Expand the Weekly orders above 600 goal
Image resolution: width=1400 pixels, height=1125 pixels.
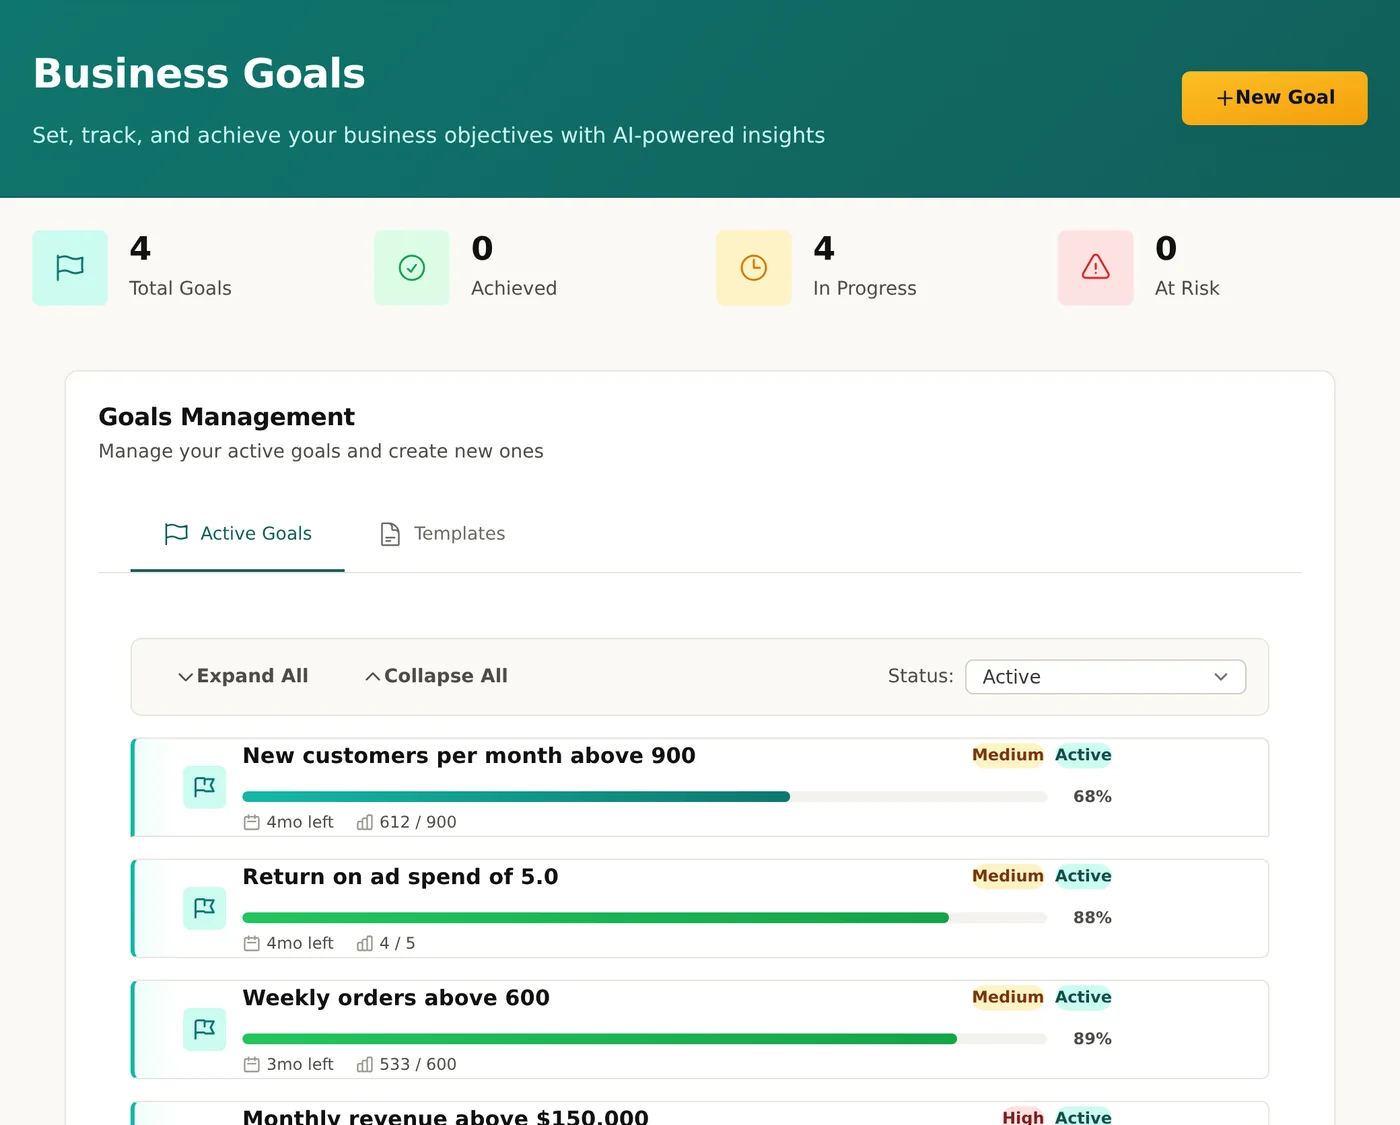point(700,1029)
